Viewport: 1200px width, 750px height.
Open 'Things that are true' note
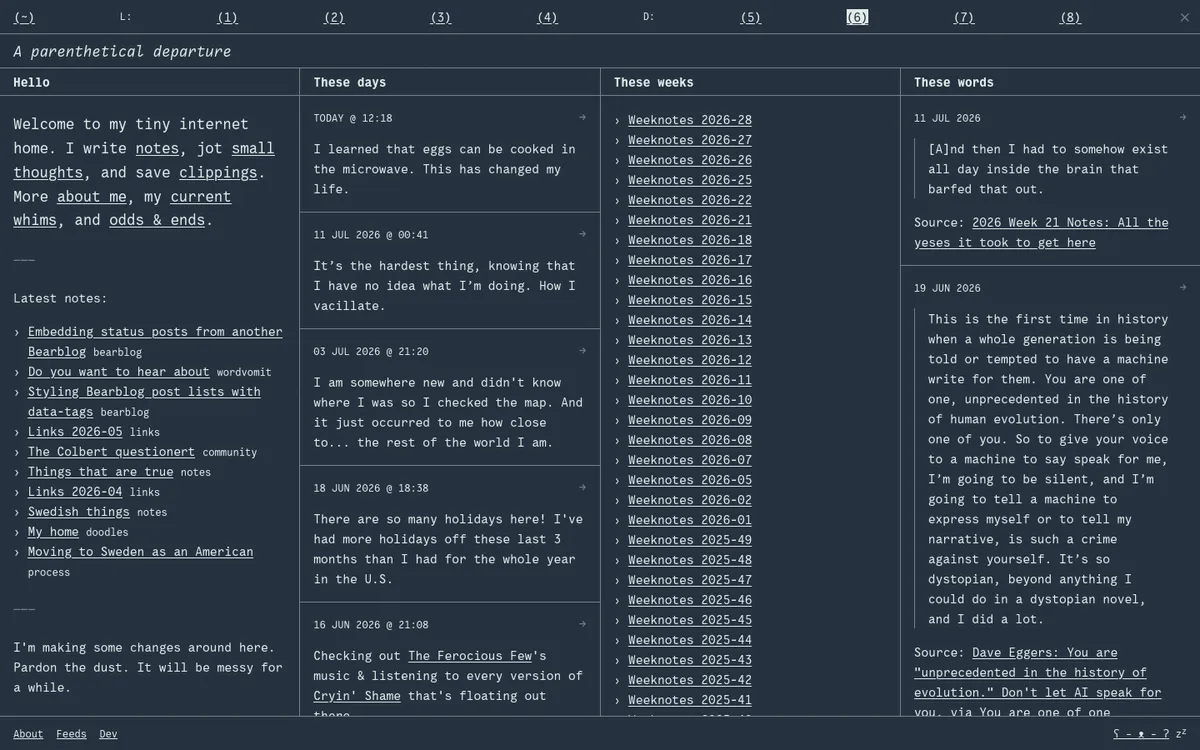click(100, 471)
